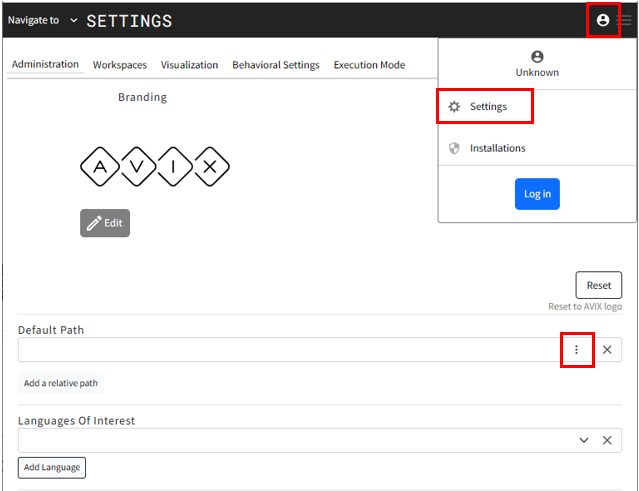The height and width of the screenshot is (491, 639).
Task: Expand the Navigate to dropdown
Action: point(73,21)
